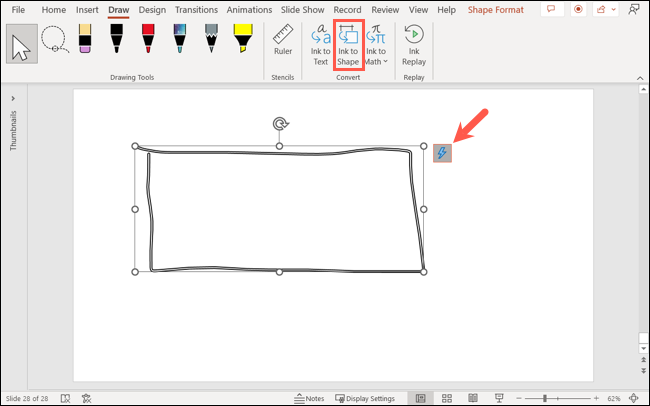Click the presenter profile icon
Screen dimensions: 650x406
tap(634, 9)
